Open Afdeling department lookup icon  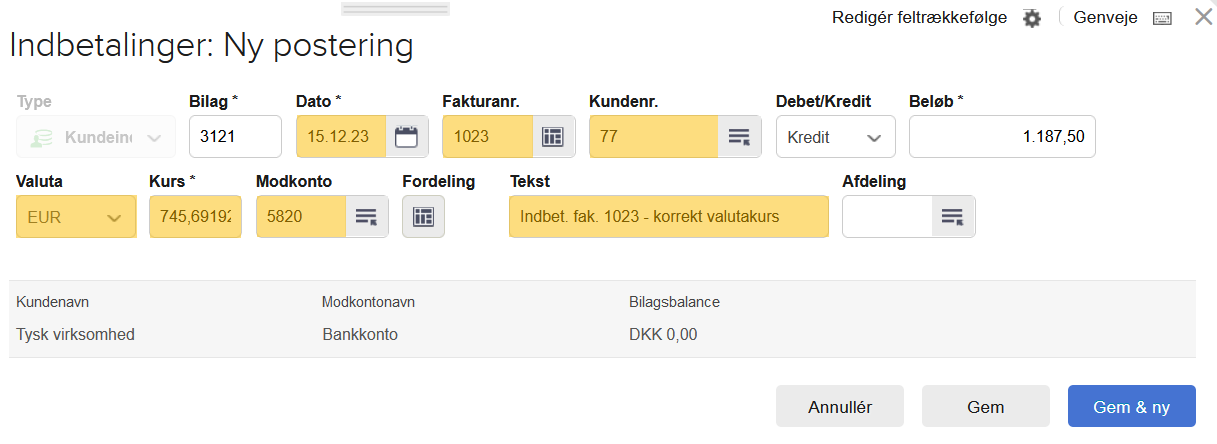pyautogui.click(x=952, y=216)
